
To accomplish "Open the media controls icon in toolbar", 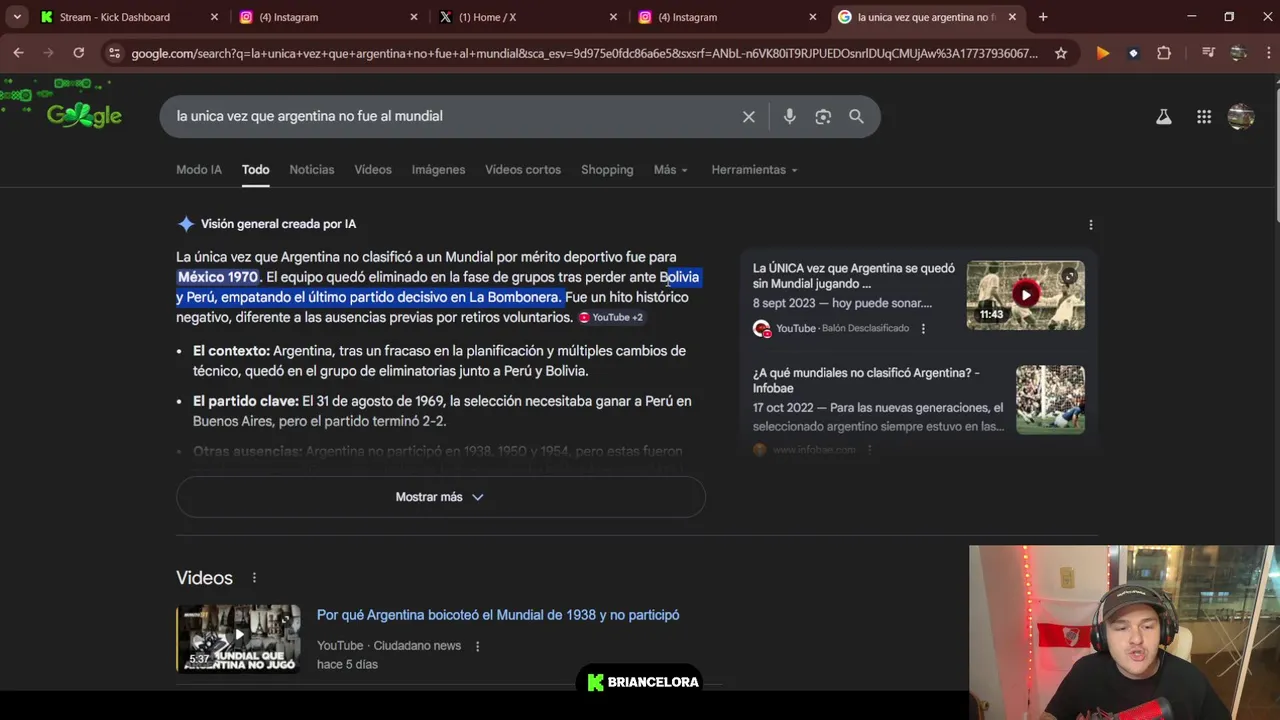I will tap(1208, 53).
